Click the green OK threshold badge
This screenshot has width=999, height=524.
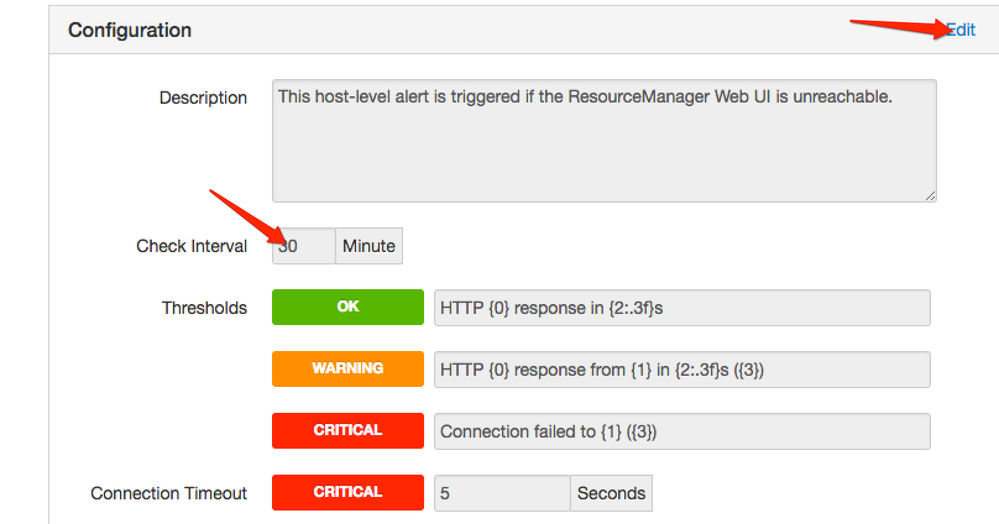pyautogui.click(x=348, y=307)
